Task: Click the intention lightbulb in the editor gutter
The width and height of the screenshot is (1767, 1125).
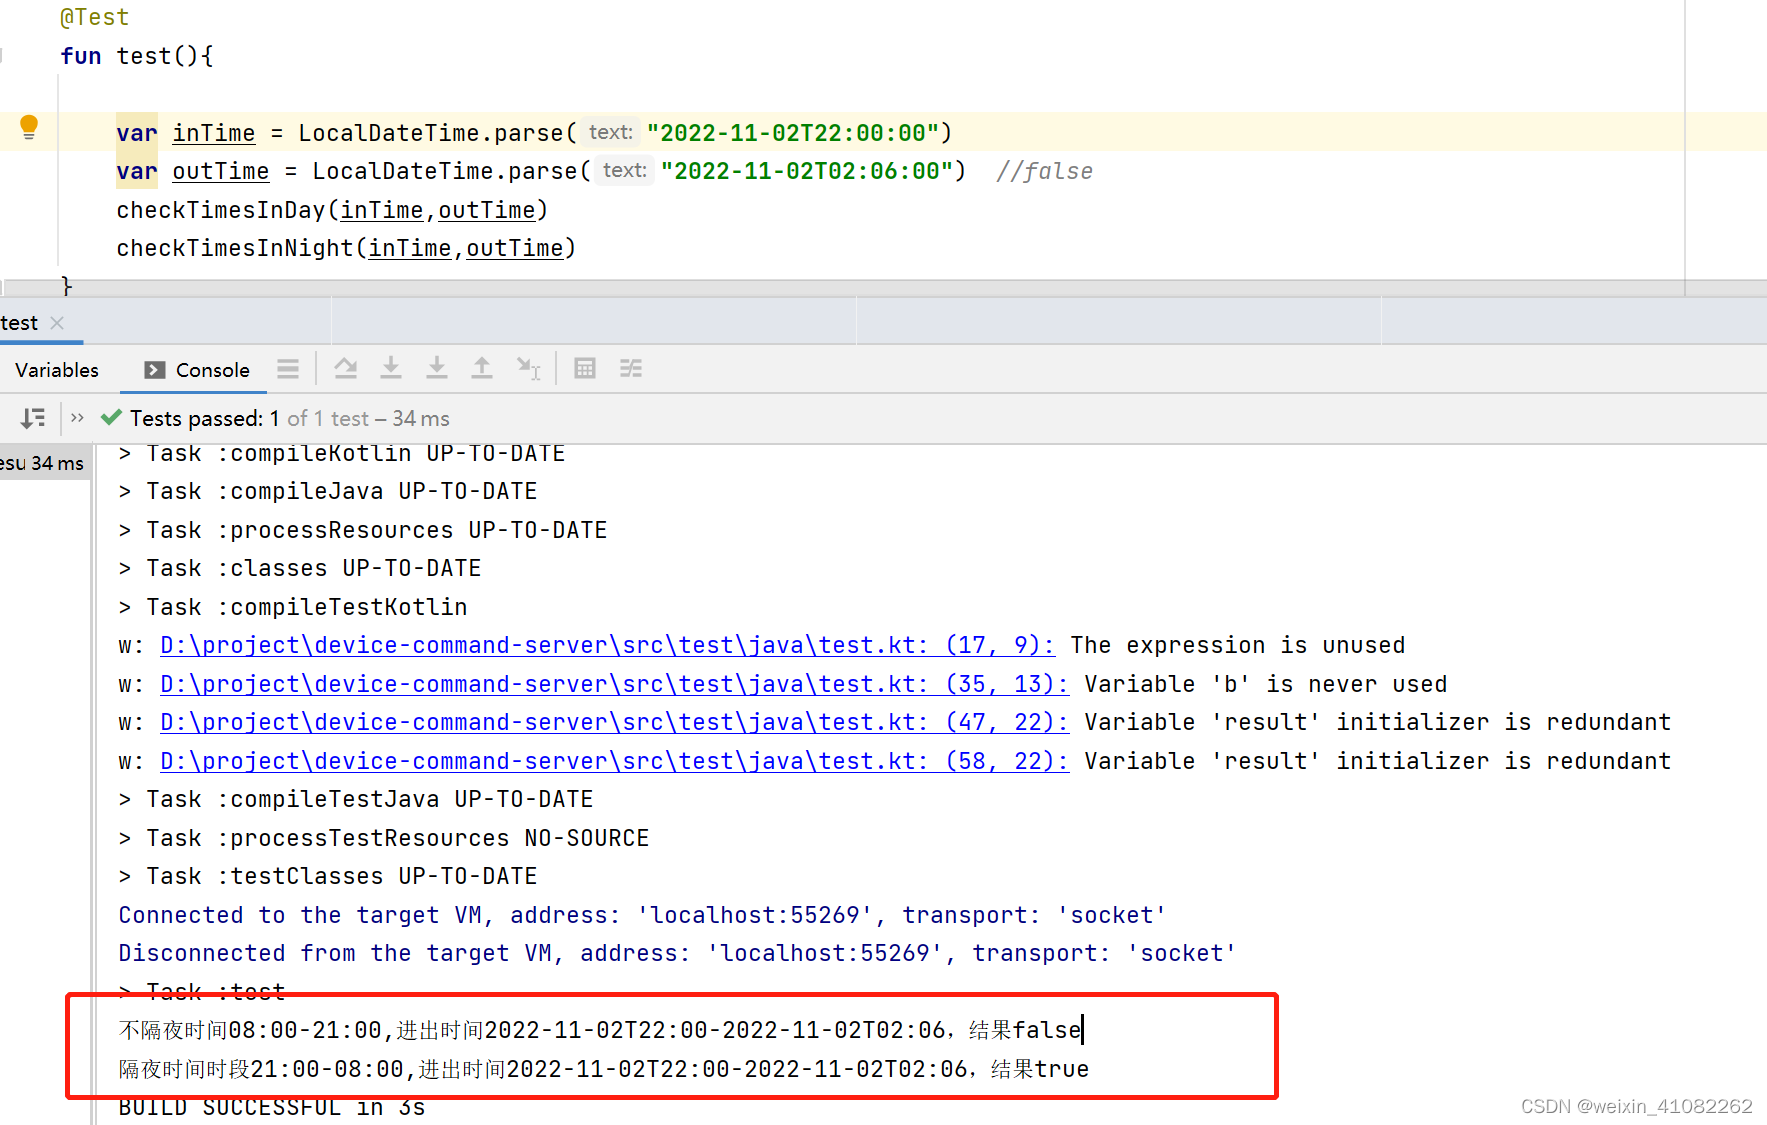Action: click(x=28, y=127)
